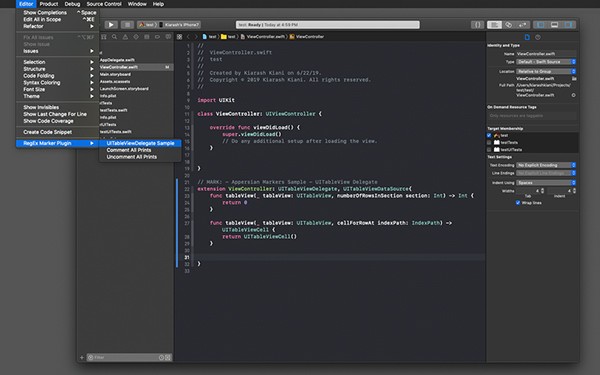The height and width of the screenshot is (375, 600).
Task: Switch to the assistant editor icon
Action: pos(509,25)
